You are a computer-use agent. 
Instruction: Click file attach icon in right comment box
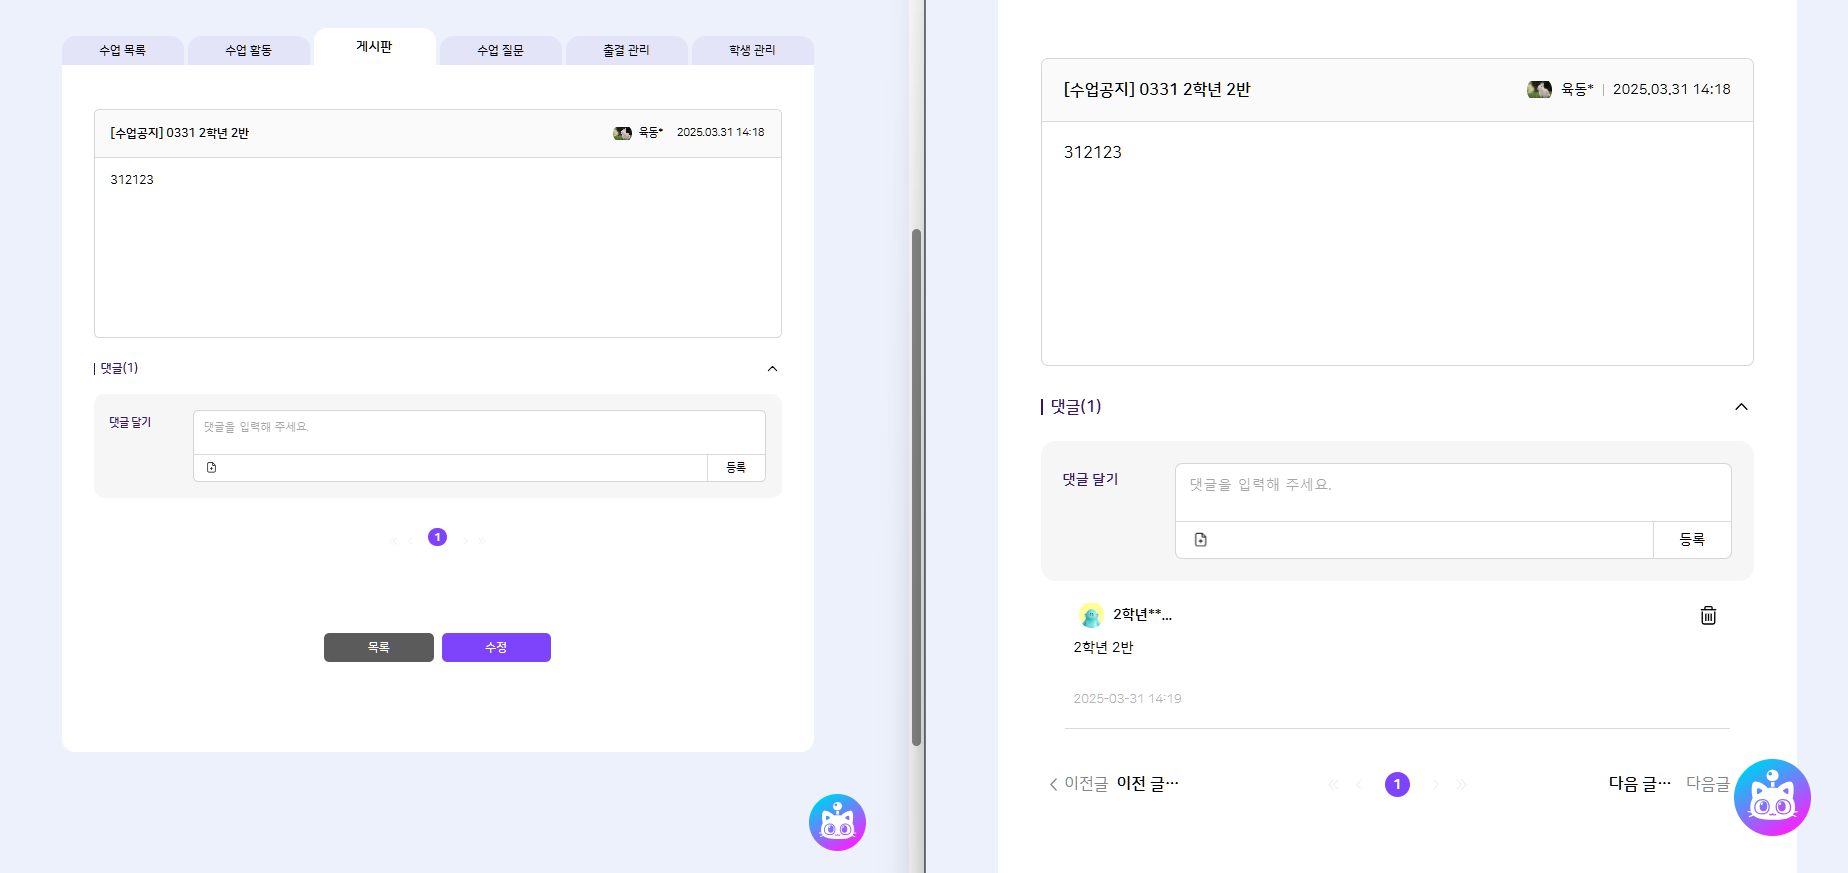[x=1200, y=540]
